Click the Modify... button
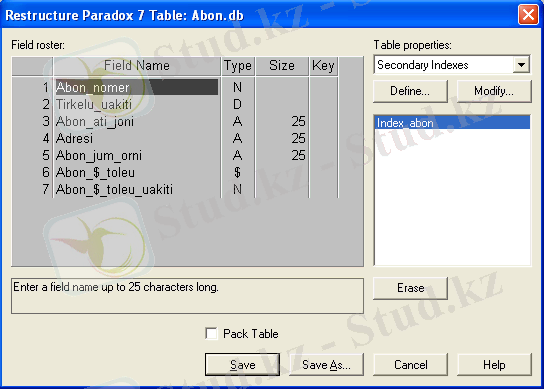 [x=494, y=91]
